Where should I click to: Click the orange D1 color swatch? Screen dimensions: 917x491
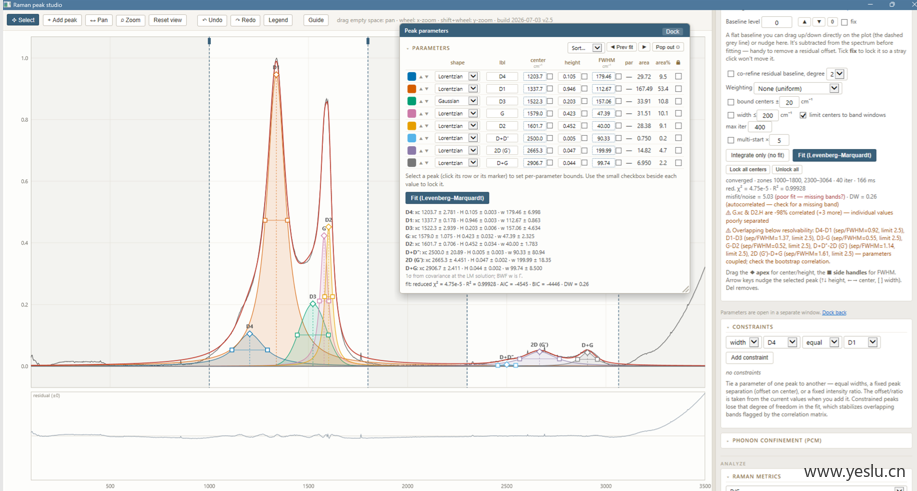coord(412,89)
